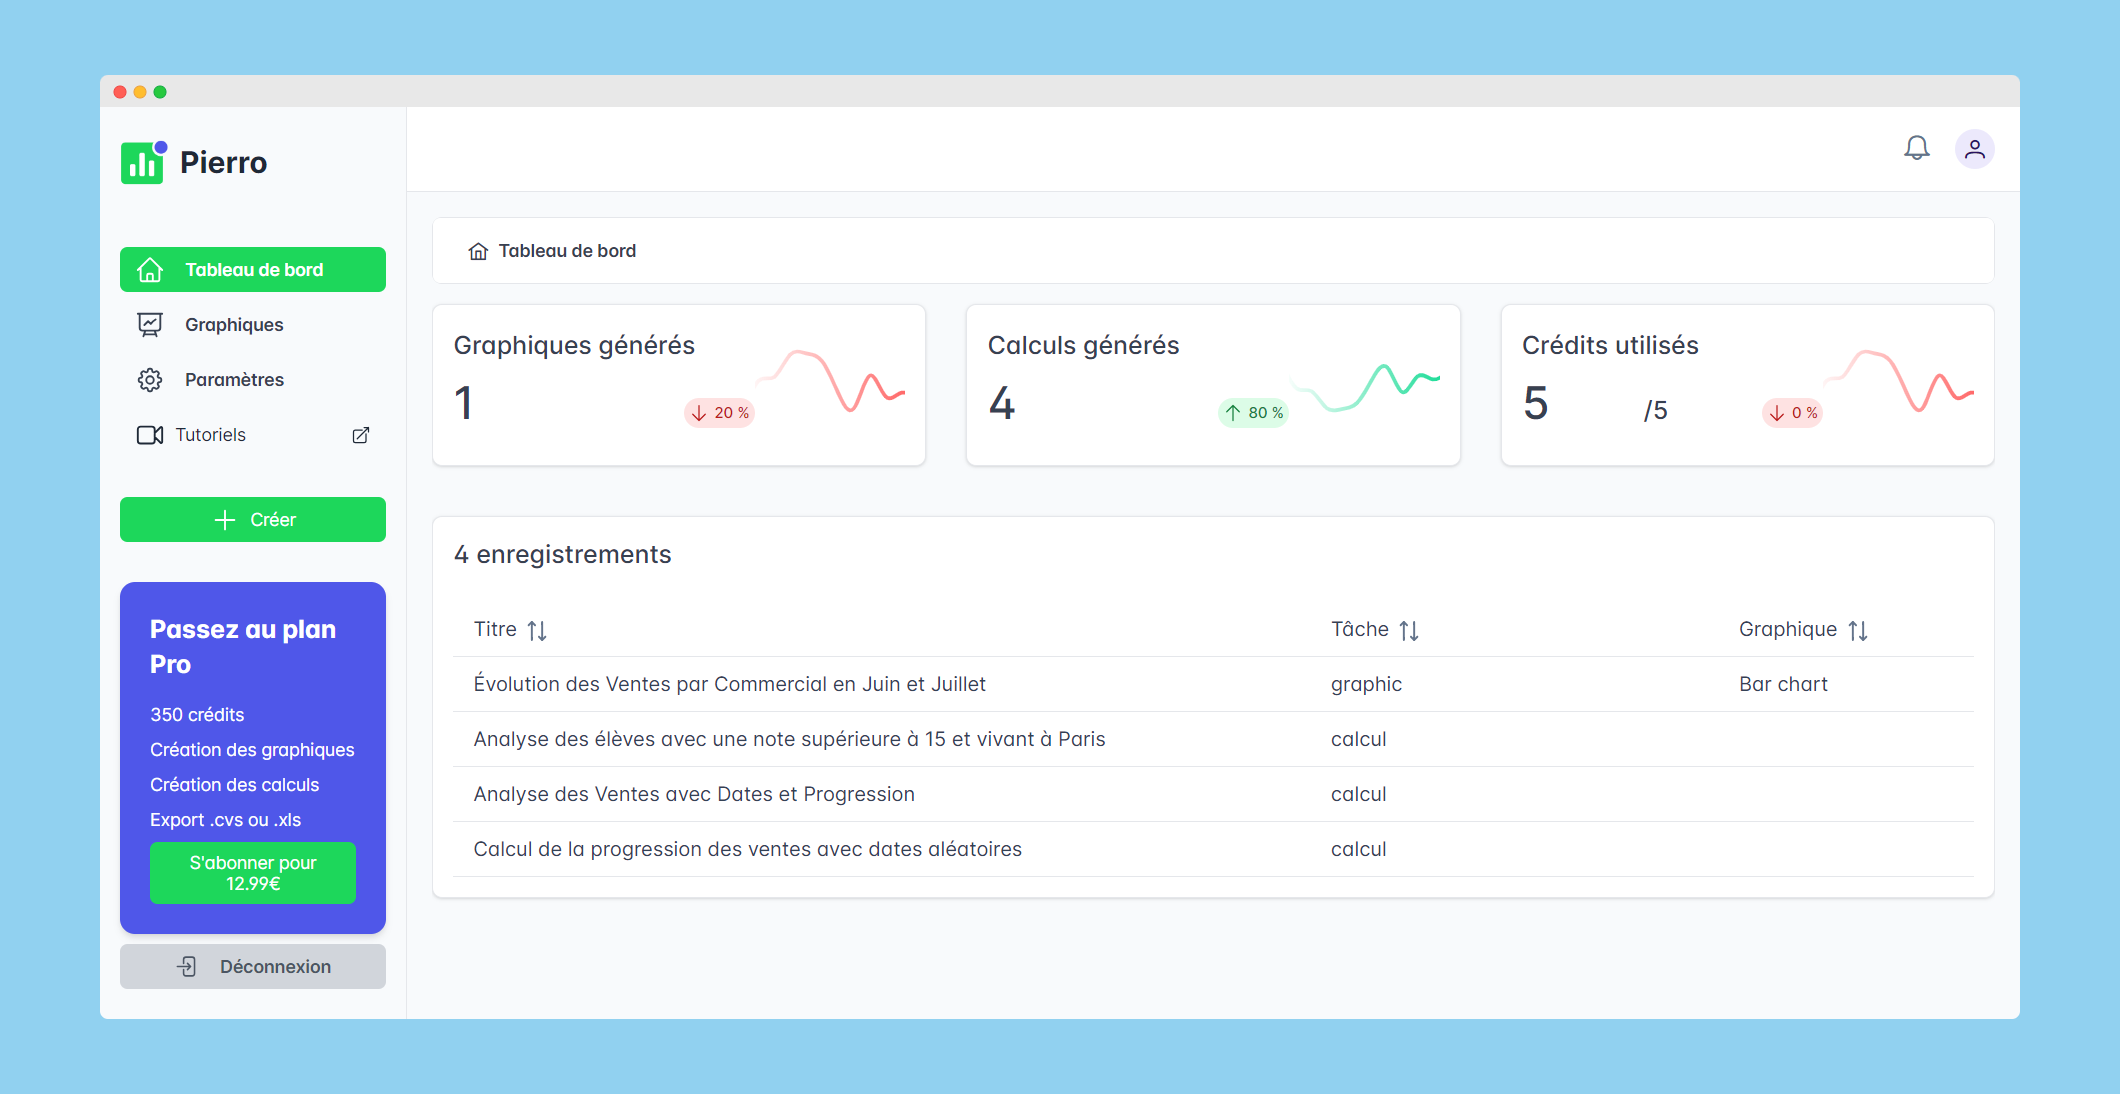Sort the table by Titre column
This screenshot has height=1094, width=2120.
537,630
